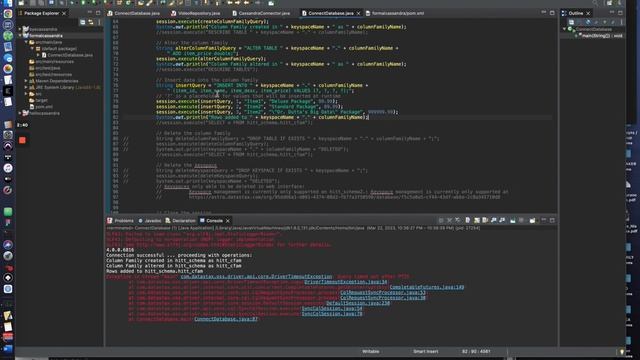The width and height of the screenshot is (640, 360).
Task: Click Open Console icon in console toolbar
Action: coord(532,220)
